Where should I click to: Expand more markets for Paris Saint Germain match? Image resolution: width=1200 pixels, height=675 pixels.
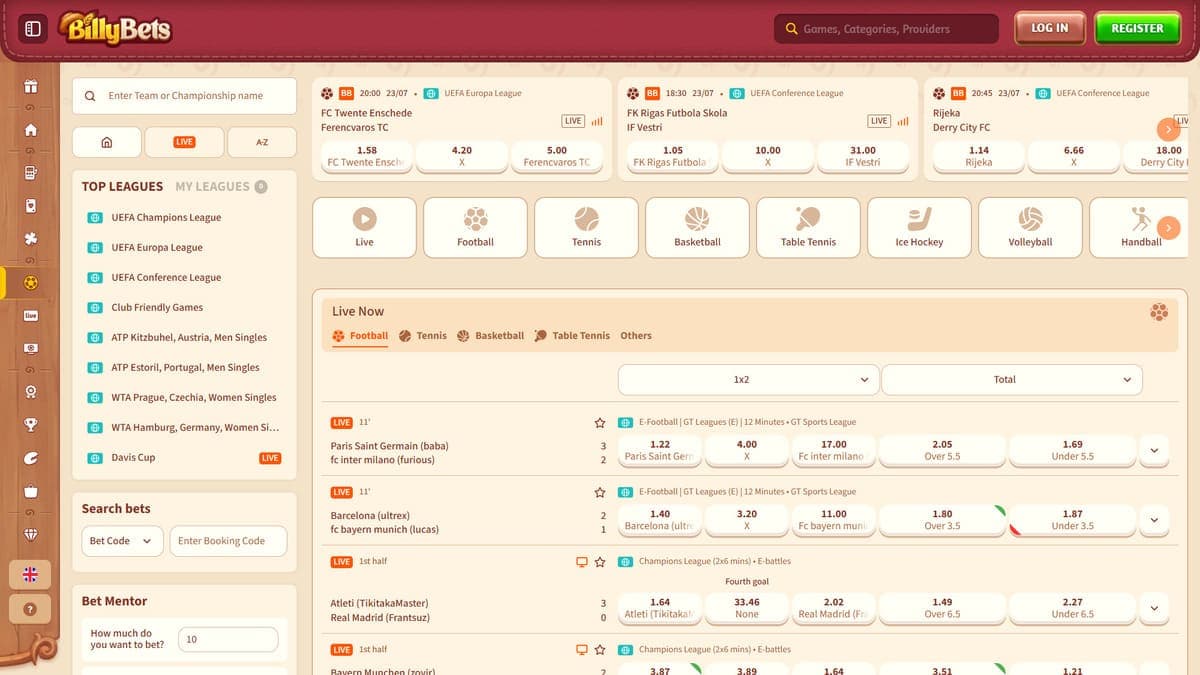pyautogui.click(x=1154, y=451)
